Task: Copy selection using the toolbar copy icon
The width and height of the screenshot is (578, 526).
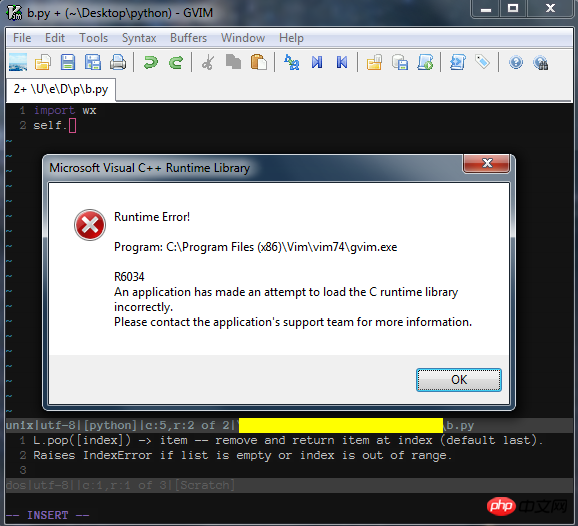Action: (233, 62)
